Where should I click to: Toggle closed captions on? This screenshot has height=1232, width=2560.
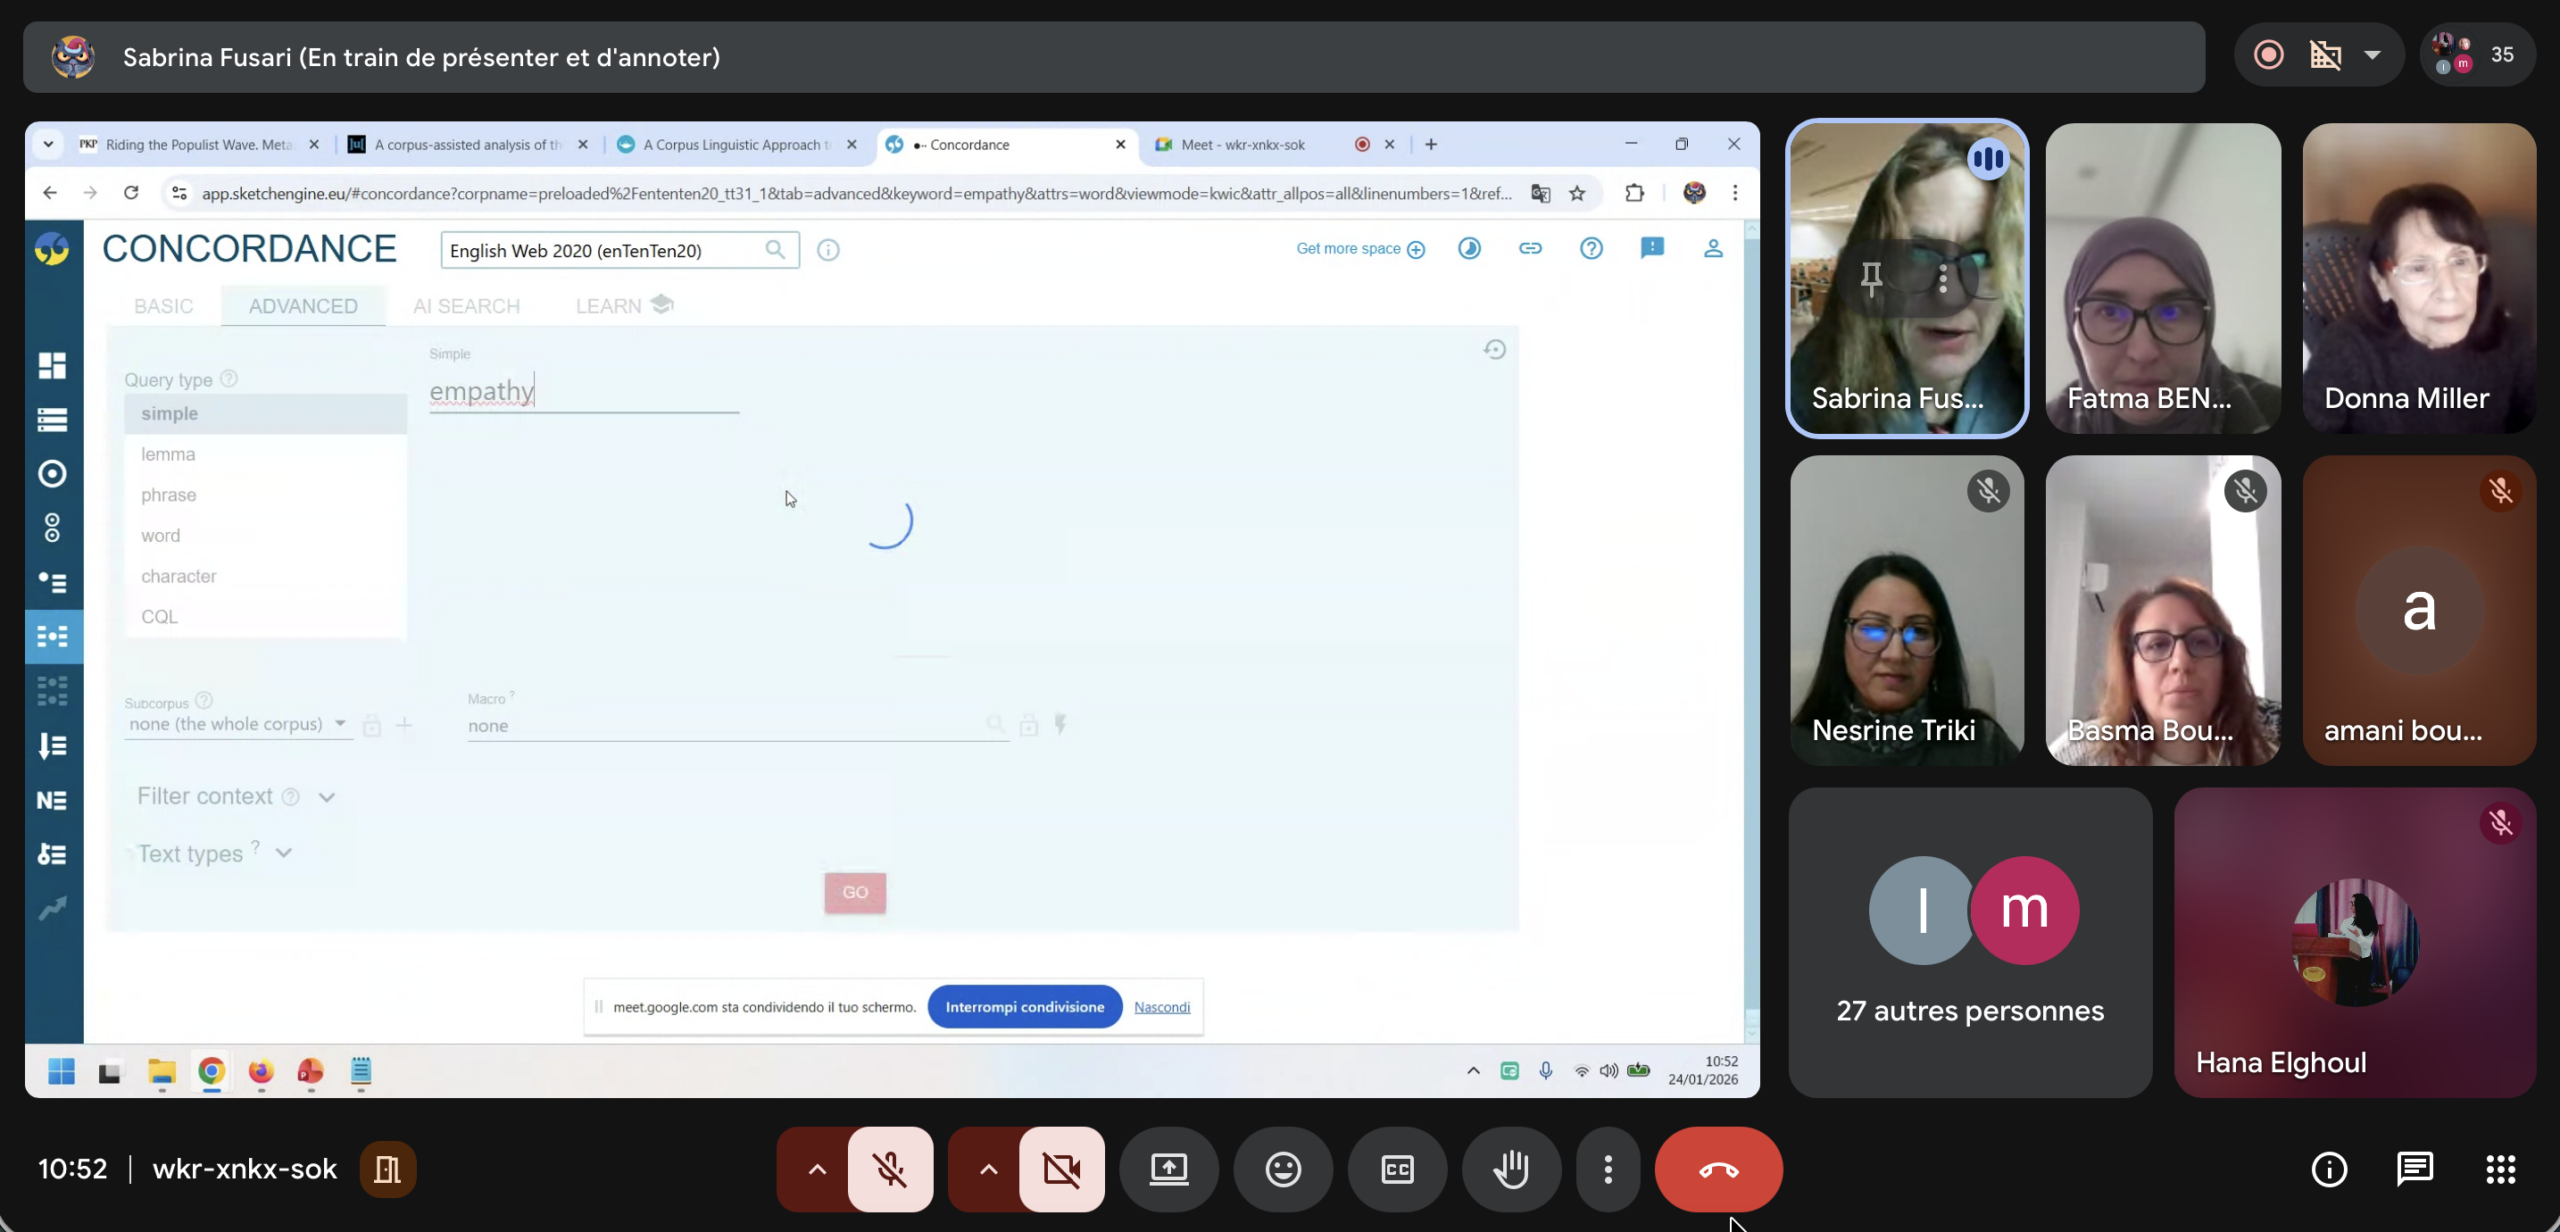pyautogui.click(x=1397, y=1169)
